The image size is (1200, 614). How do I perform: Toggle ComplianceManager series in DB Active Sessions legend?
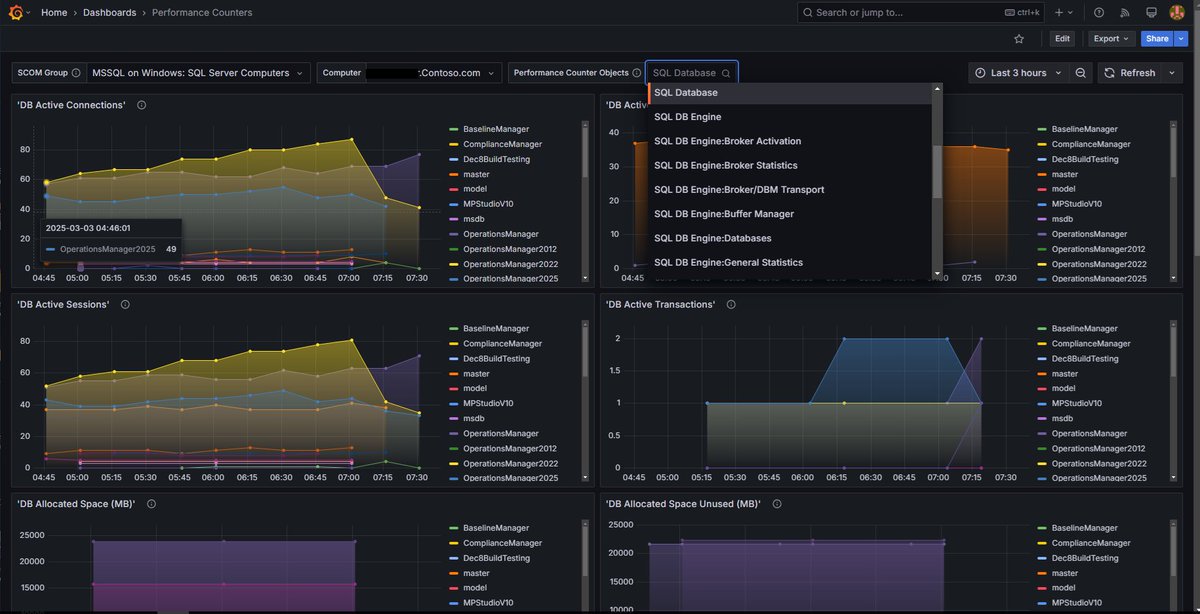(x=502, y=344)
